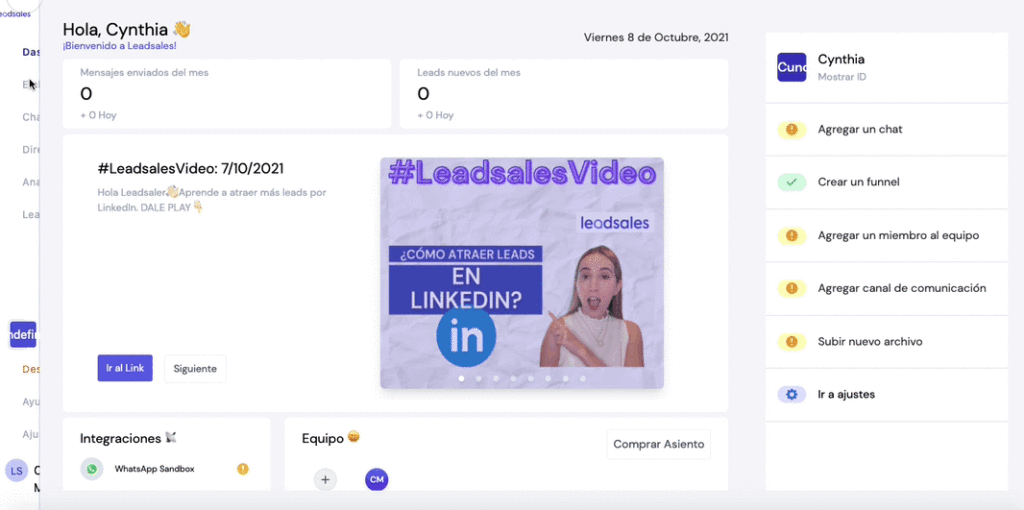
Task: Open Agregar un miembro al equipo
Action: [x=887, y=236]
